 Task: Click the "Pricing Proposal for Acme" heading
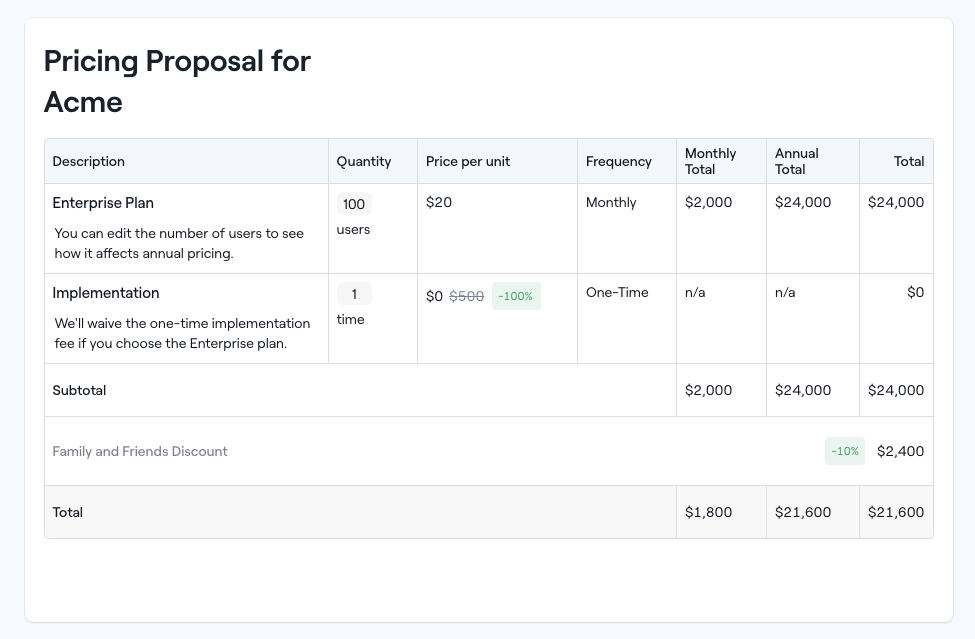pyautogui.click(x=176, y=81)
